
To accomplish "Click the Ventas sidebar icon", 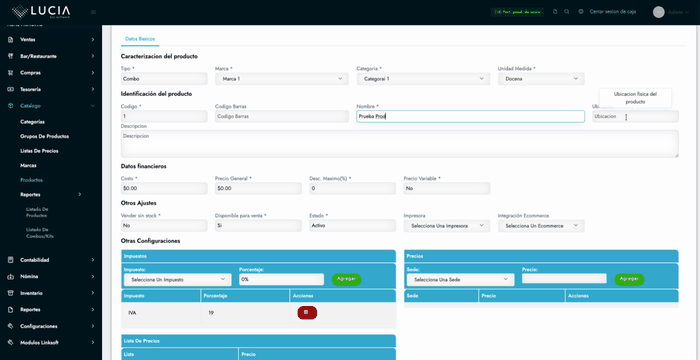I will tap(11, 40).
